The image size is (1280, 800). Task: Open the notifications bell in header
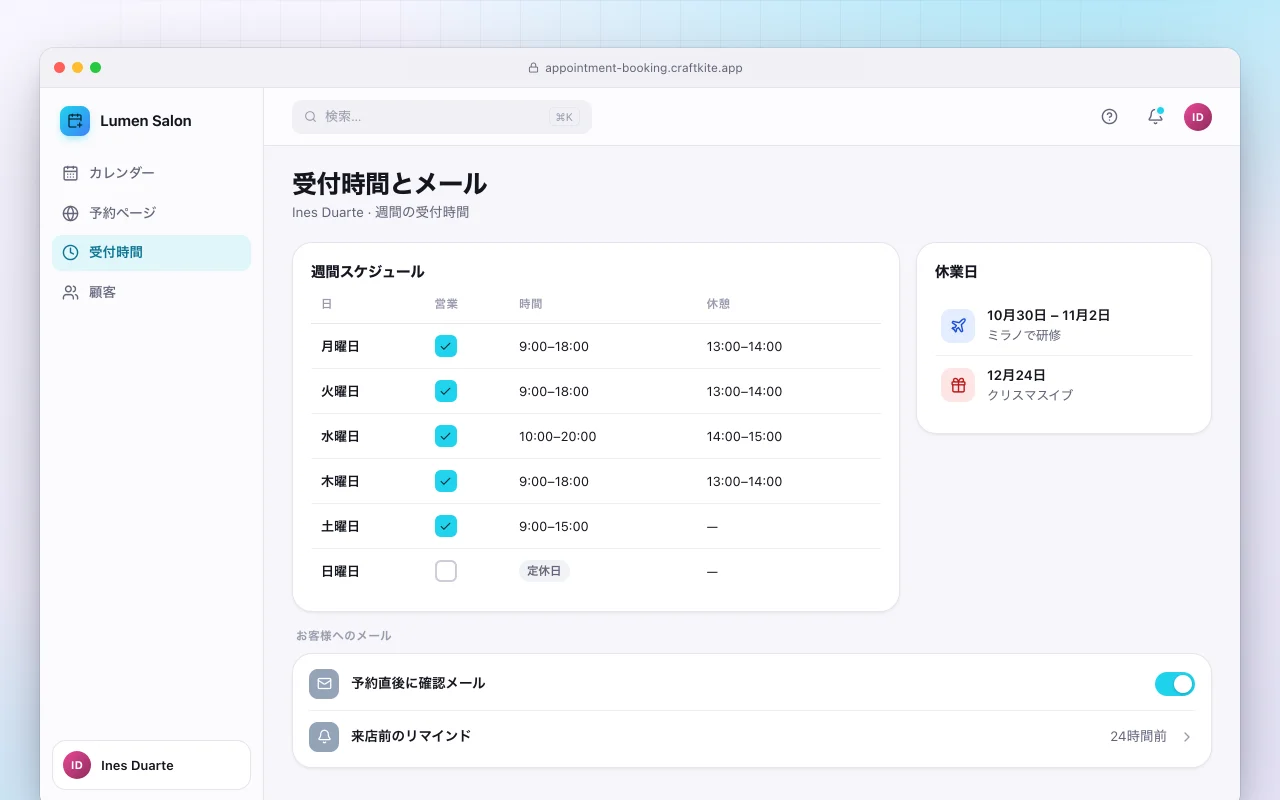coord(1155,117)
